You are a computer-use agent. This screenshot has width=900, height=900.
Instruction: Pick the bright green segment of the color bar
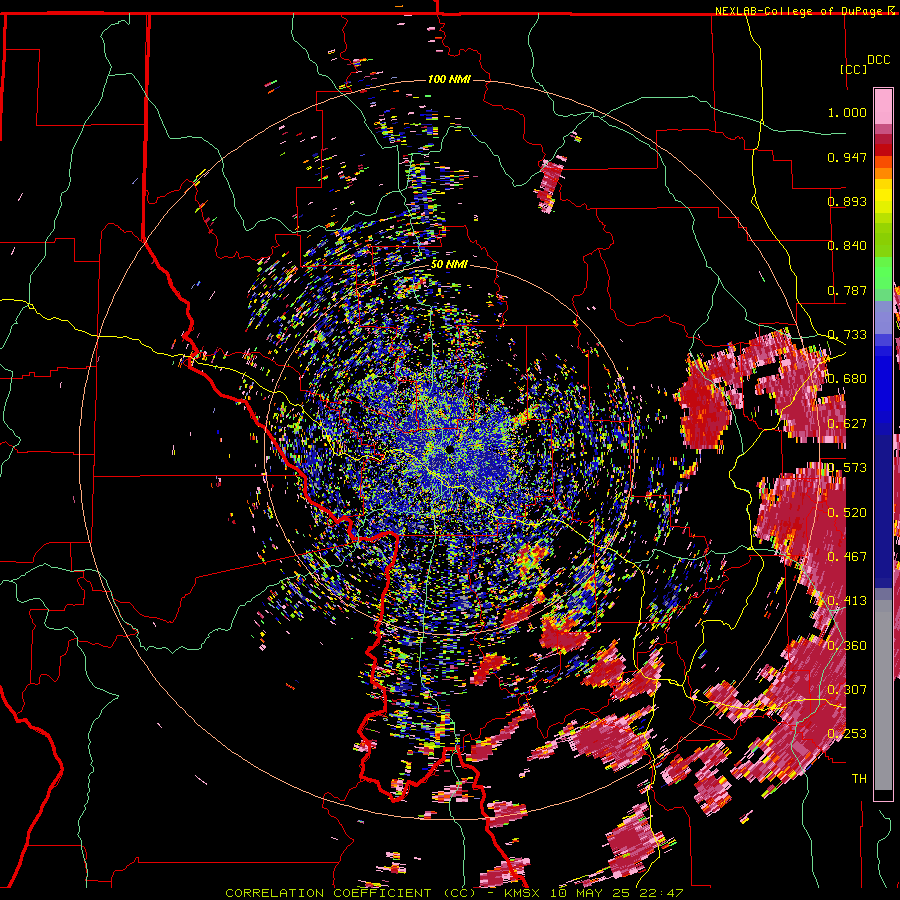click(883, 273)
